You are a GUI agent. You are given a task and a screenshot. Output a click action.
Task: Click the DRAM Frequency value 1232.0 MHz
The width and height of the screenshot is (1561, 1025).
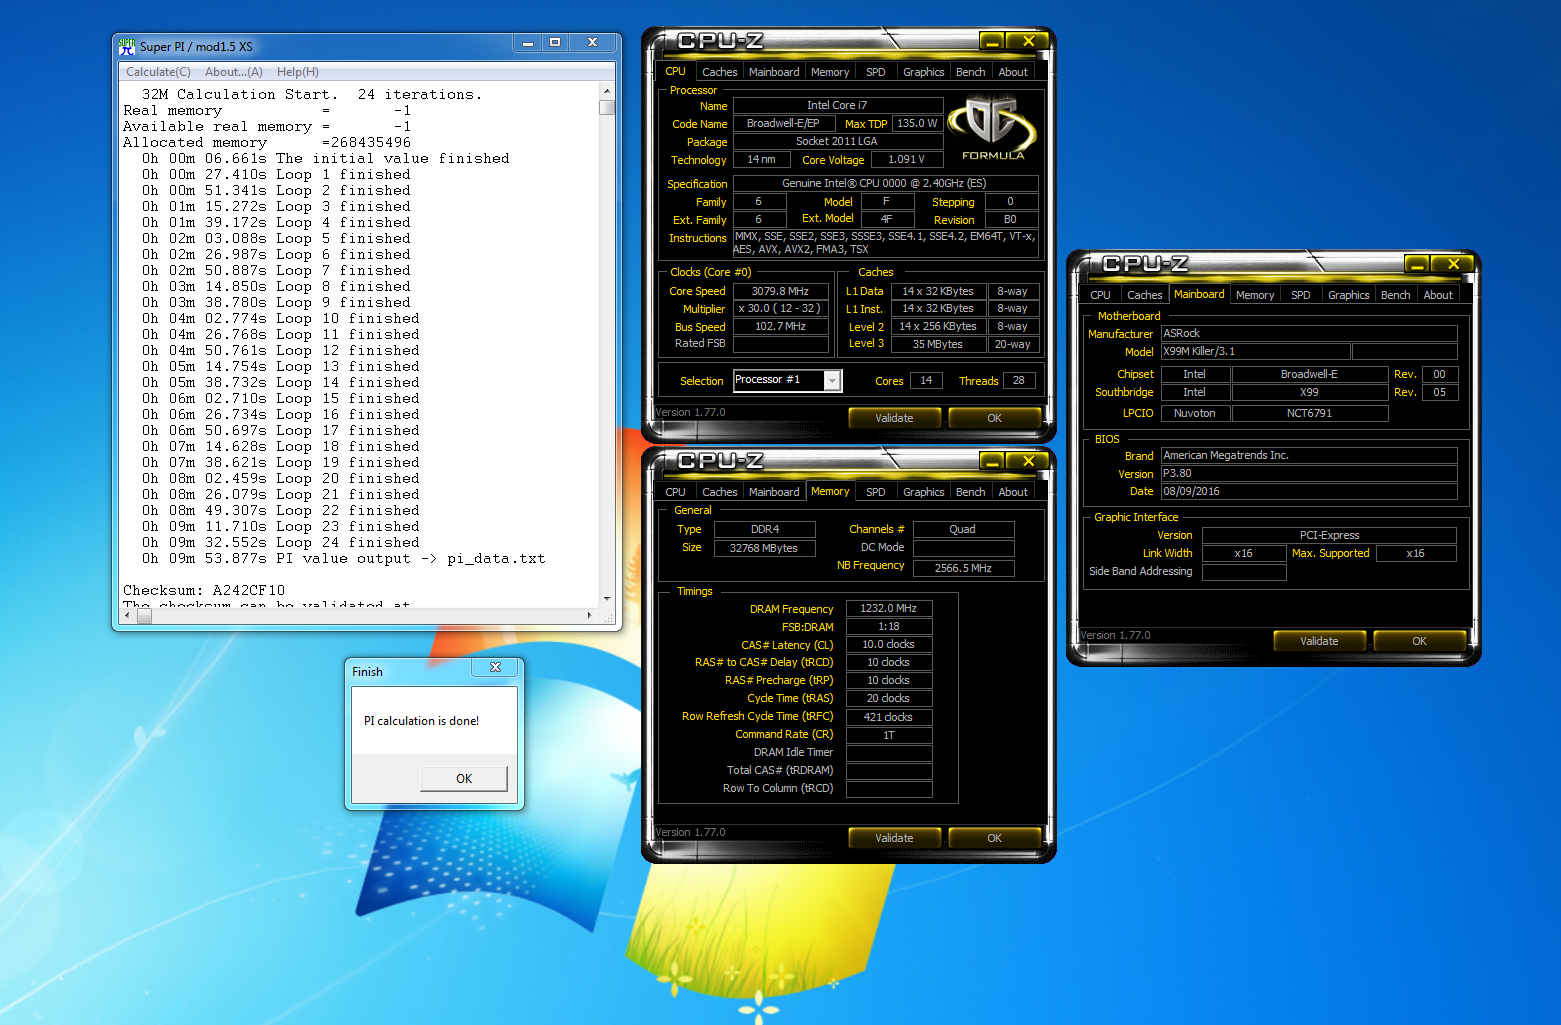pos(889,608)
